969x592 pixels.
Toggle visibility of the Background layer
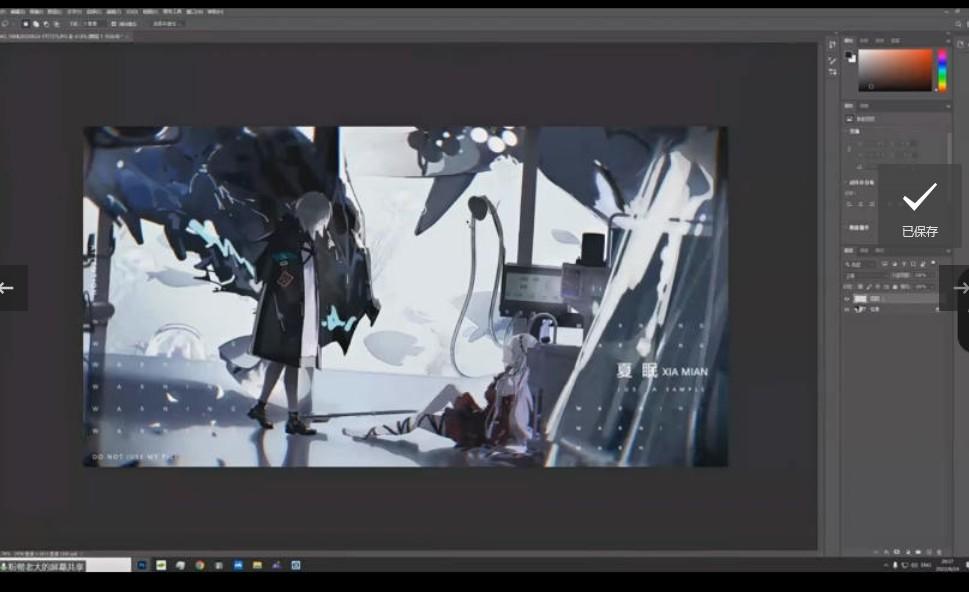(848, 310)
